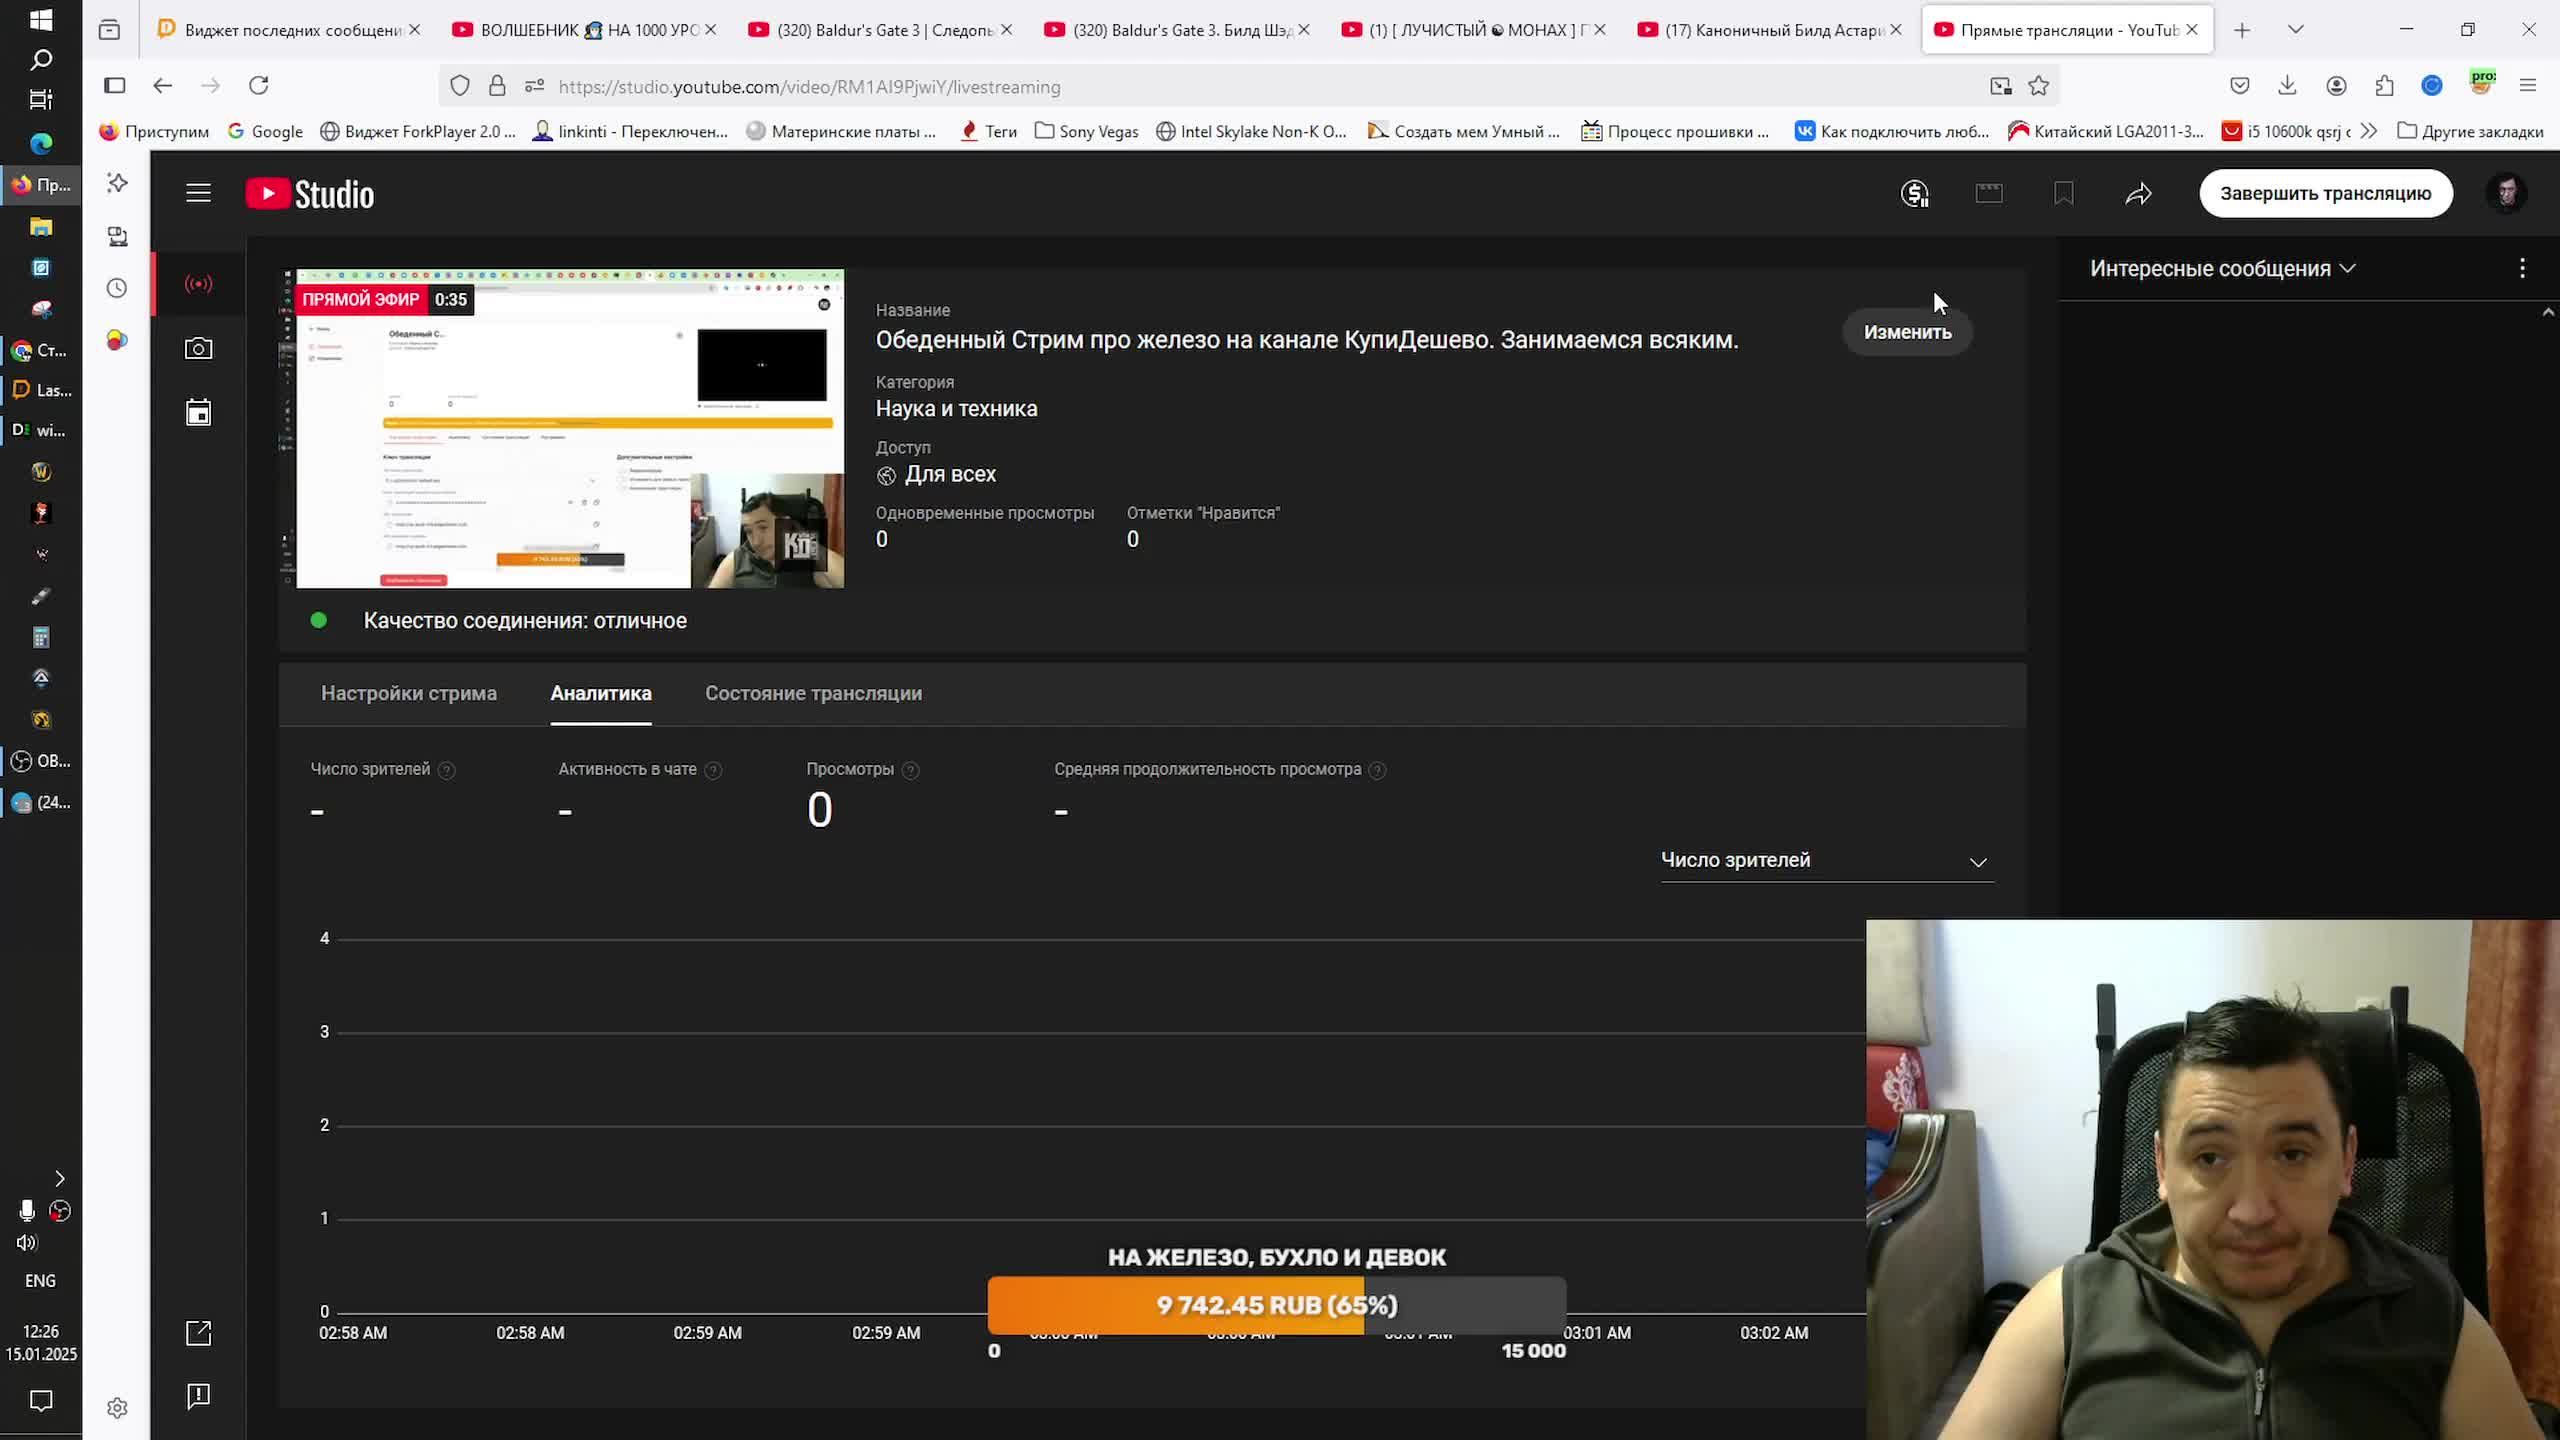The height and width of the screenshot is (1440, 2560).
Task: Click the live stream preview thumbnail
Action: pyautogui.click(x=562, y=428)
